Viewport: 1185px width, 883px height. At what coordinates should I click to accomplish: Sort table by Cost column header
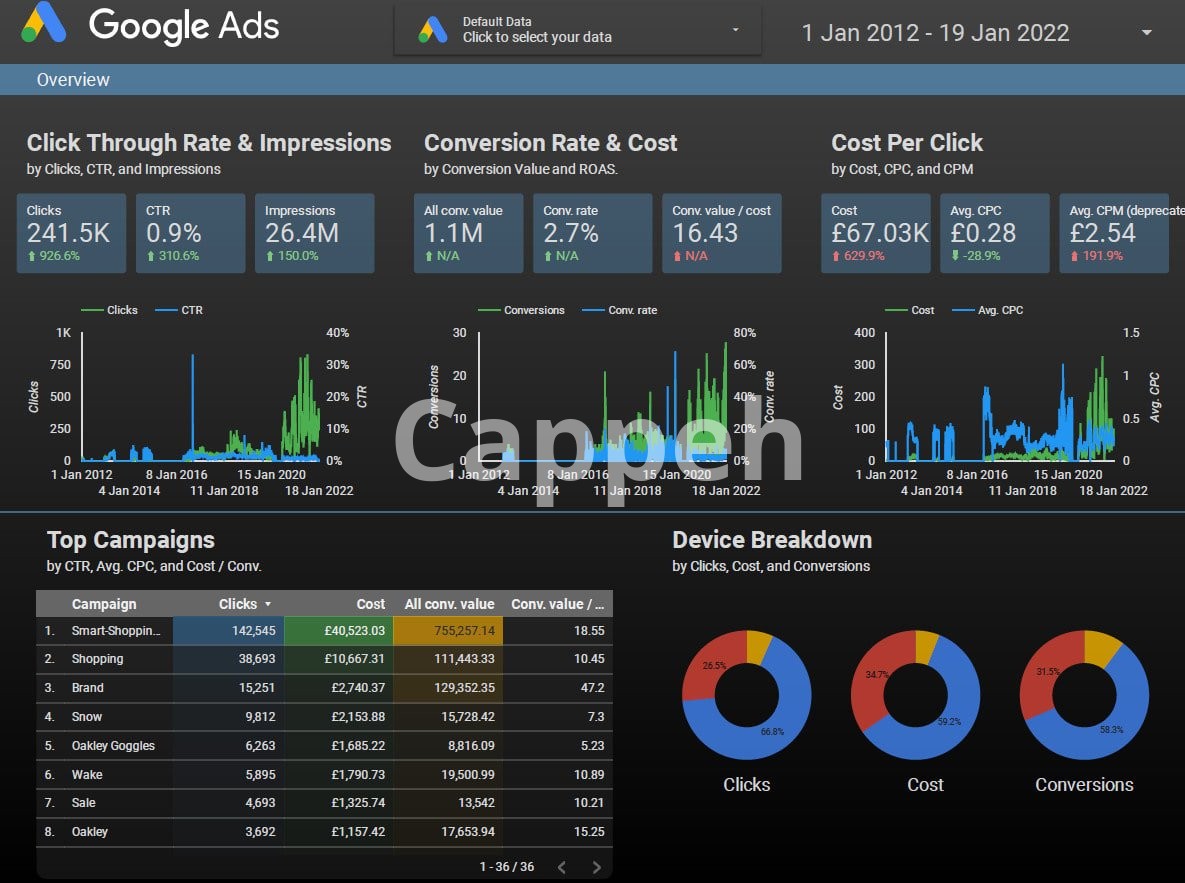pyautogui.click(x=370, y=604)
